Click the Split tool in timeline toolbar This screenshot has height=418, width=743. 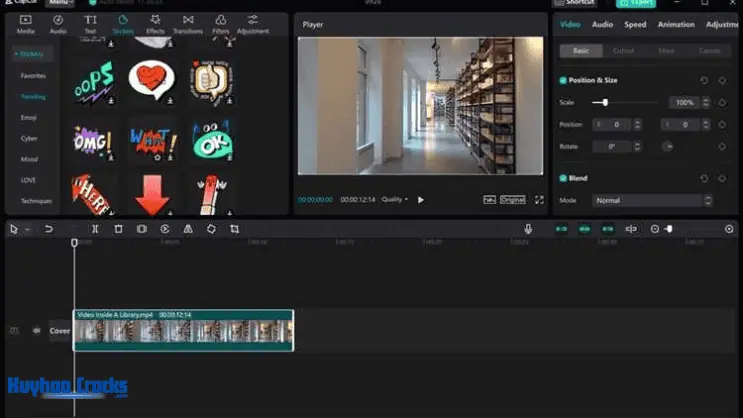click(95, 229)
